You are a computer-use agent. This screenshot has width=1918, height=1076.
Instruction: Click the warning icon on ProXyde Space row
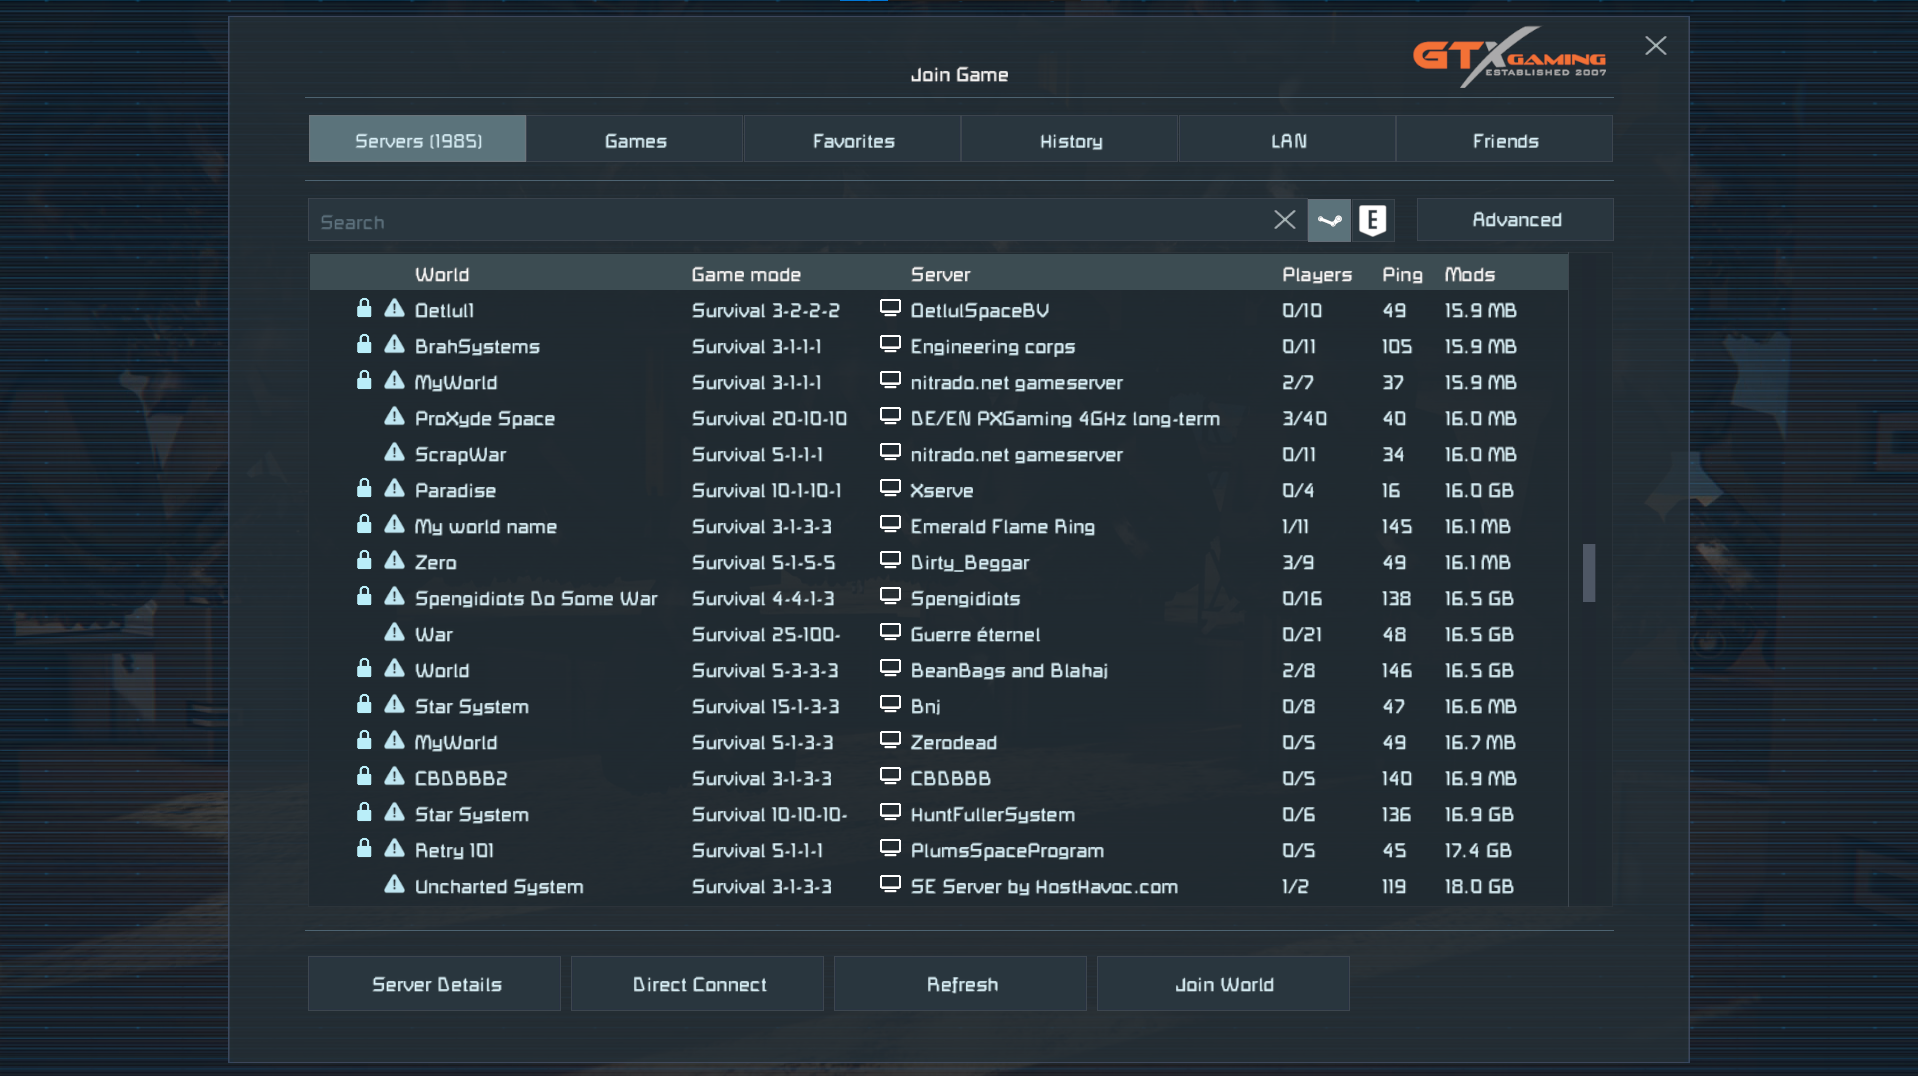(395, 416)
